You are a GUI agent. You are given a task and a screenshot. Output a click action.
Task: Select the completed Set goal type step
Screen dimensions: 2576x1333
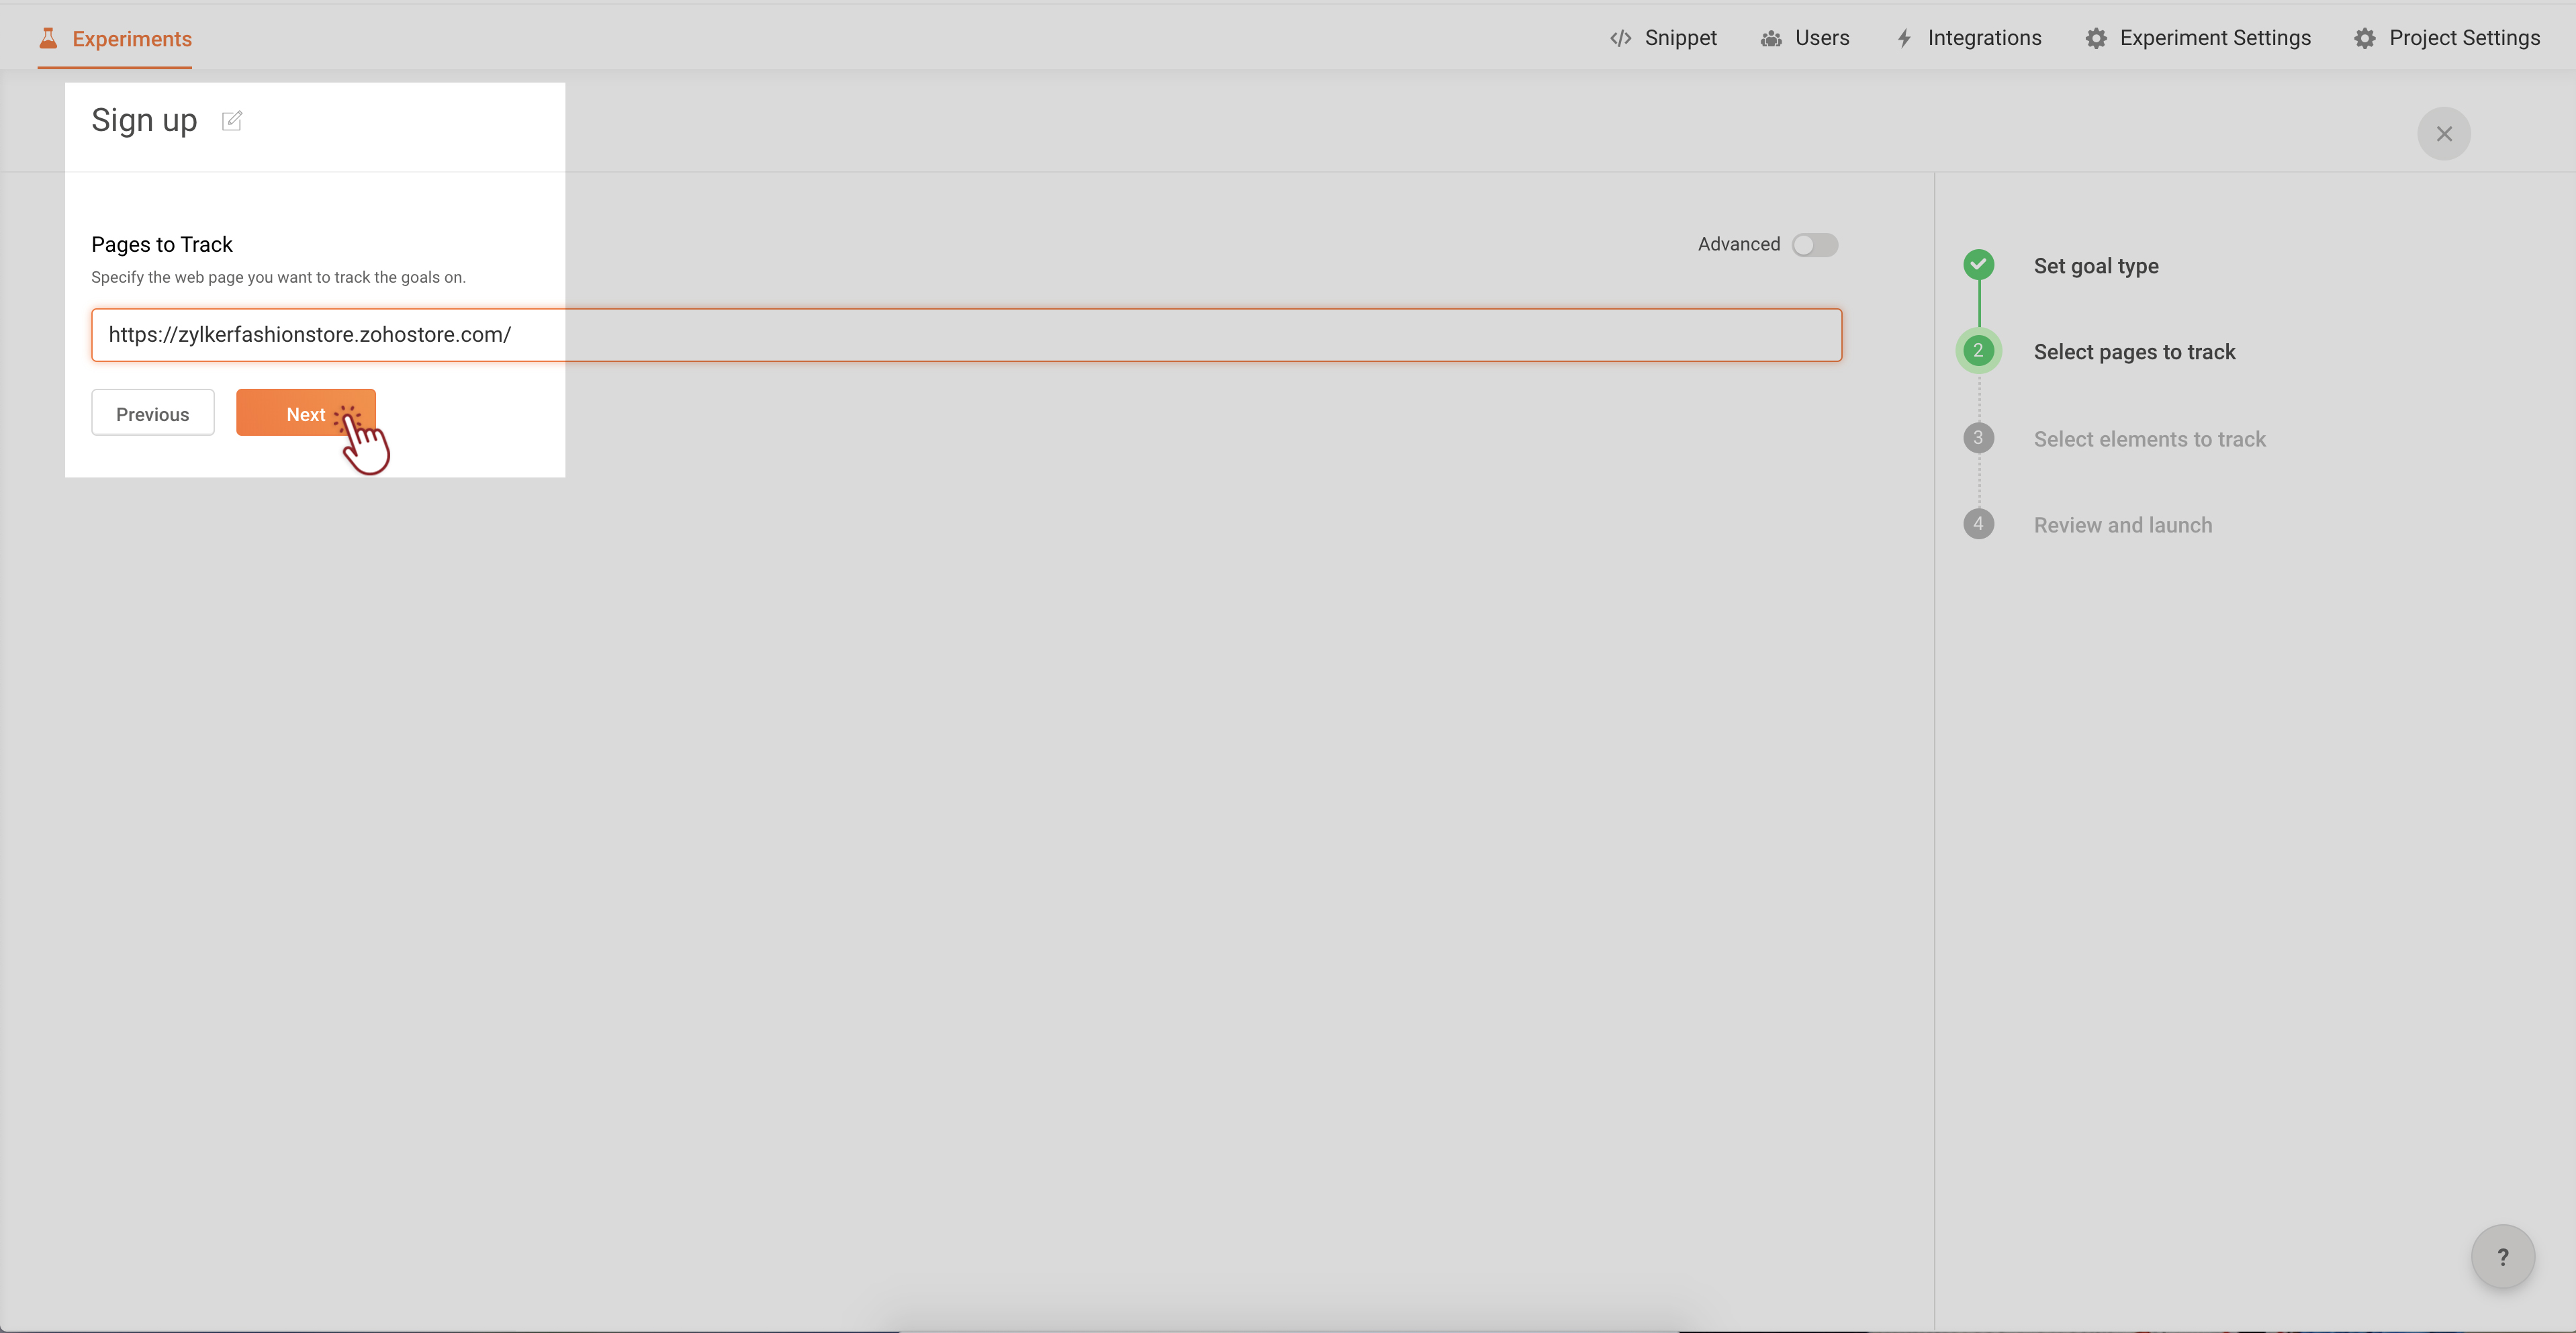(2095, 266)
